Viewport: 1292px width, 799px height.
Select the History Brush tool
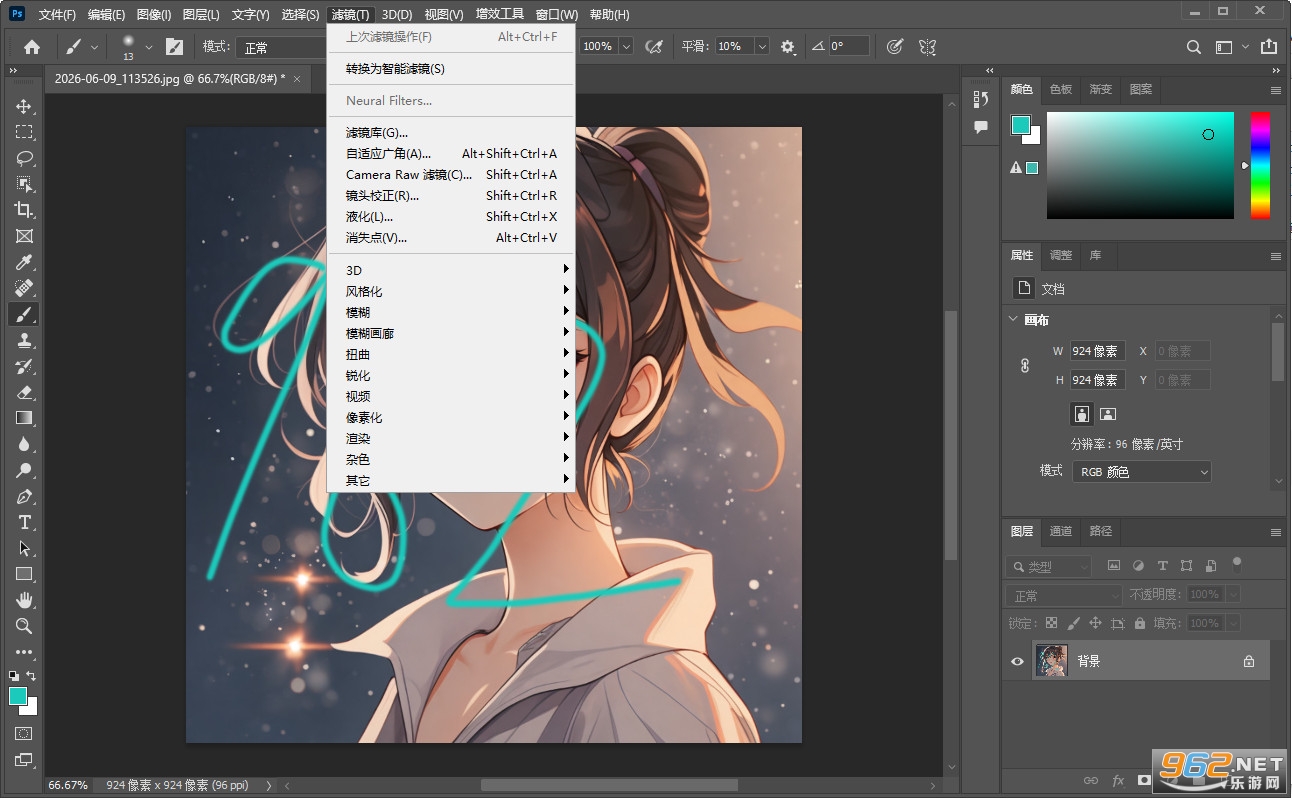point(24,366)
